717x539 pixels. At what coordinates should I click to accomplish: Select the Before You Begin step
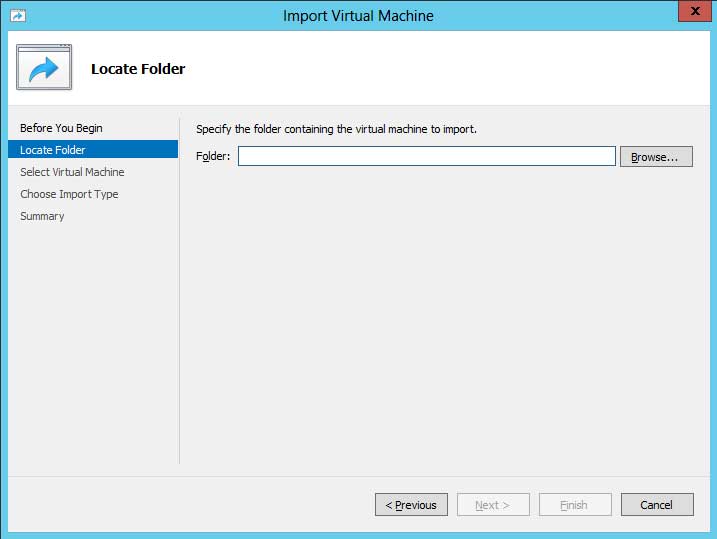(x=61, y=128)
